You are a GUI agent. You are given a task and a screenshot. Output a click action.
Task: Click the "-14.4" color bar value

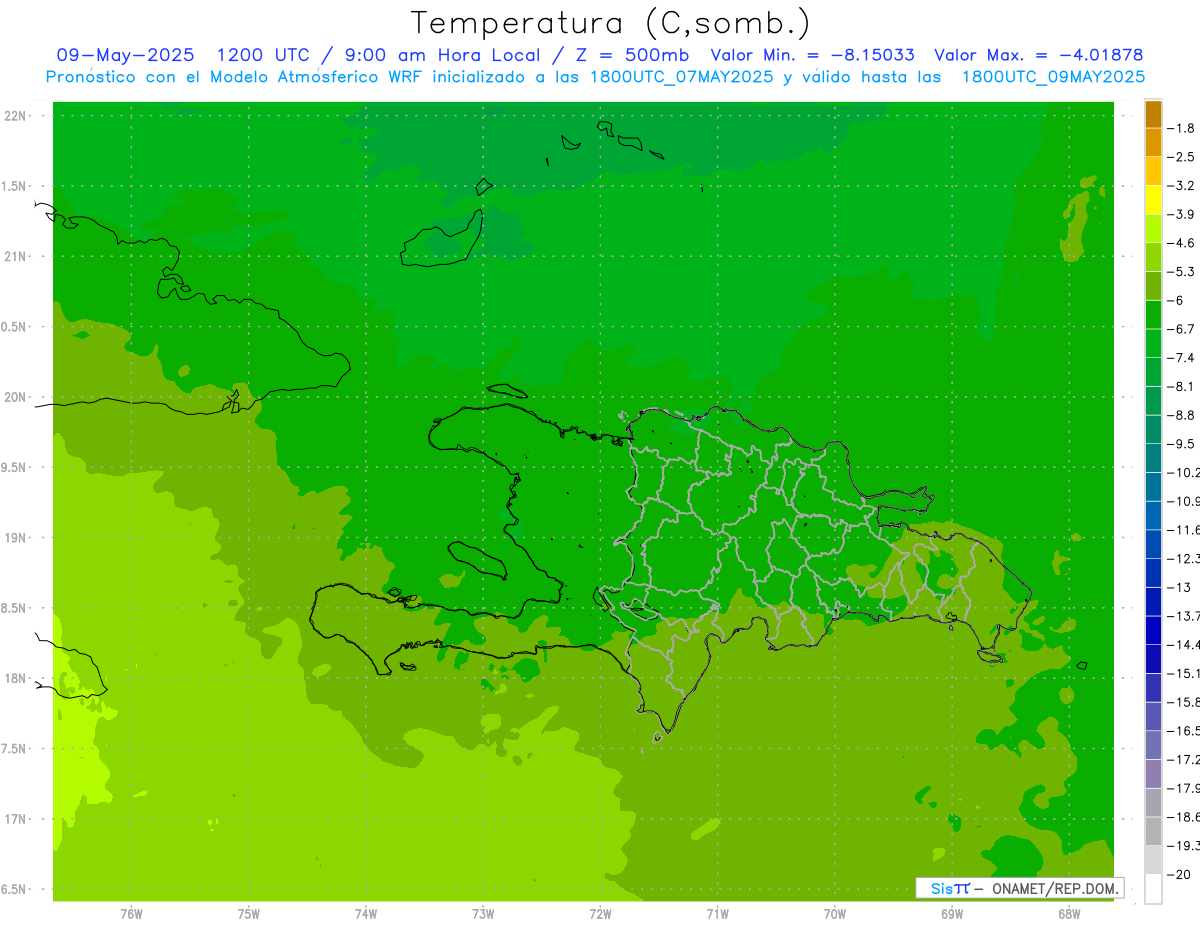click(1184, 645)
